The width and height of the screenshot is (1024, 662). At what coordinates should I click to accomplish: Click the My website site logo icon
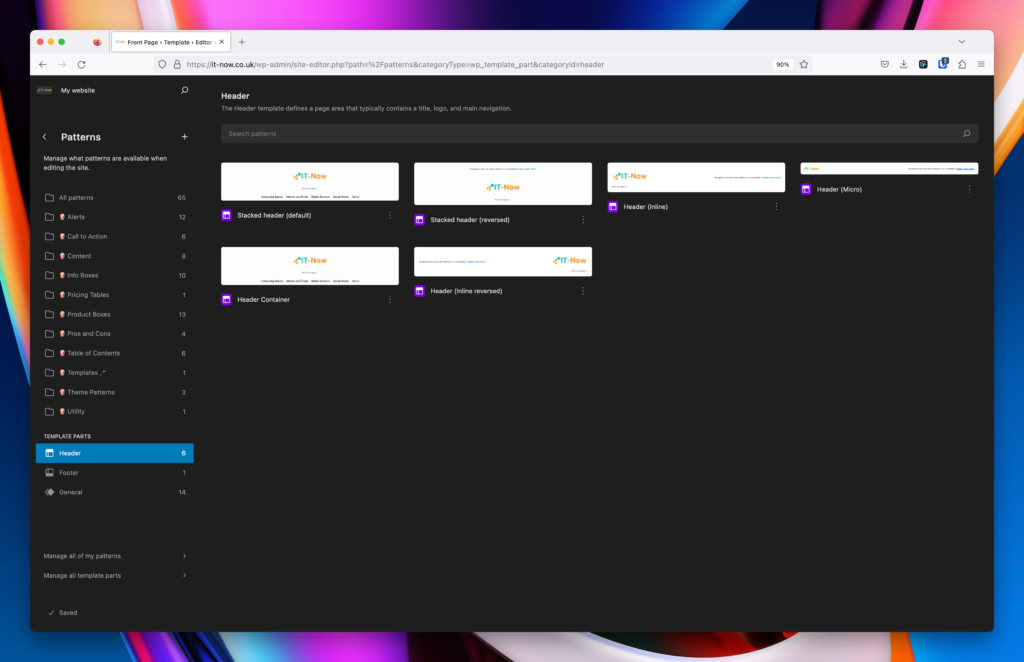point(45,90)
